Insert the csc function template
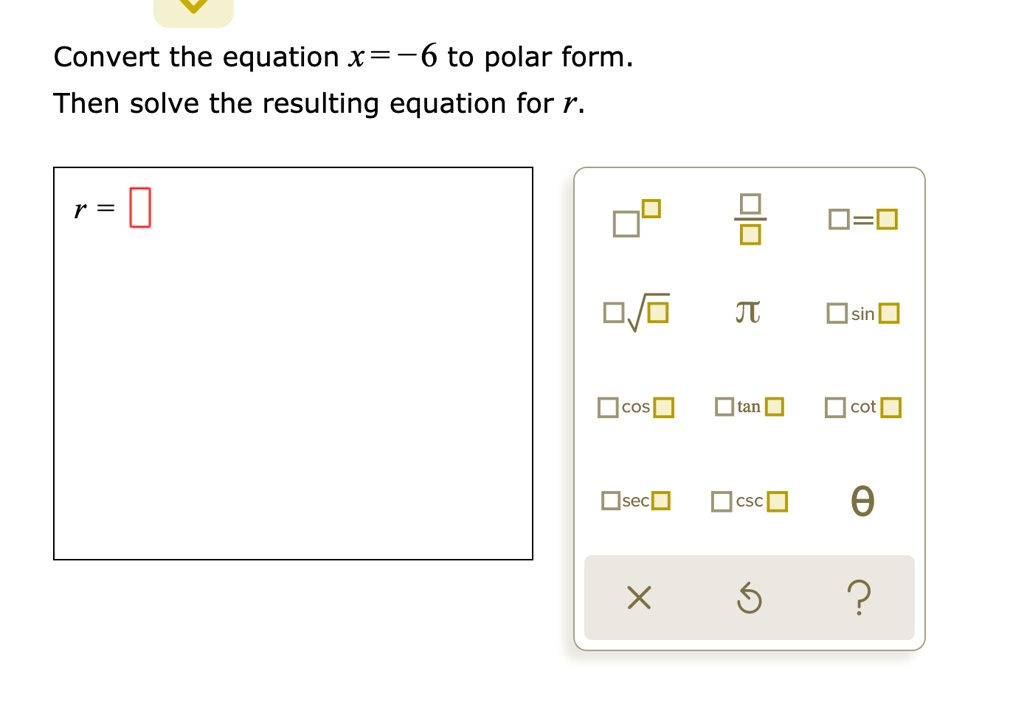 click(747, 500)
